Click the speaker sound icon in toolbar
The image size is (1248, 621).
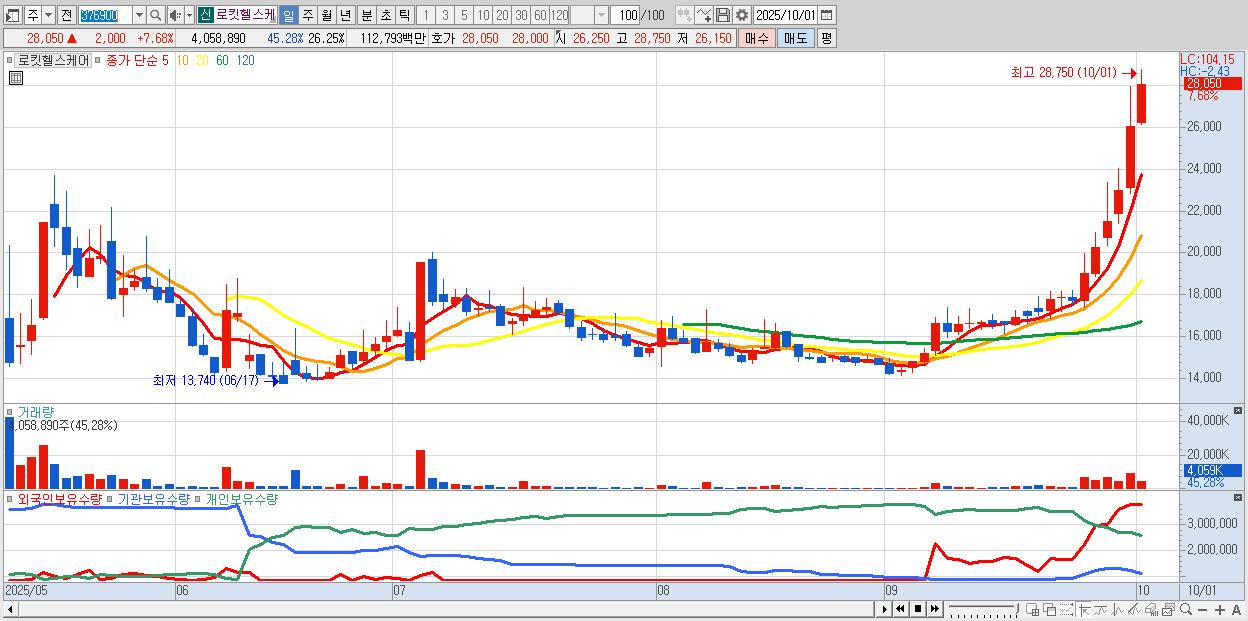(174, 15)
